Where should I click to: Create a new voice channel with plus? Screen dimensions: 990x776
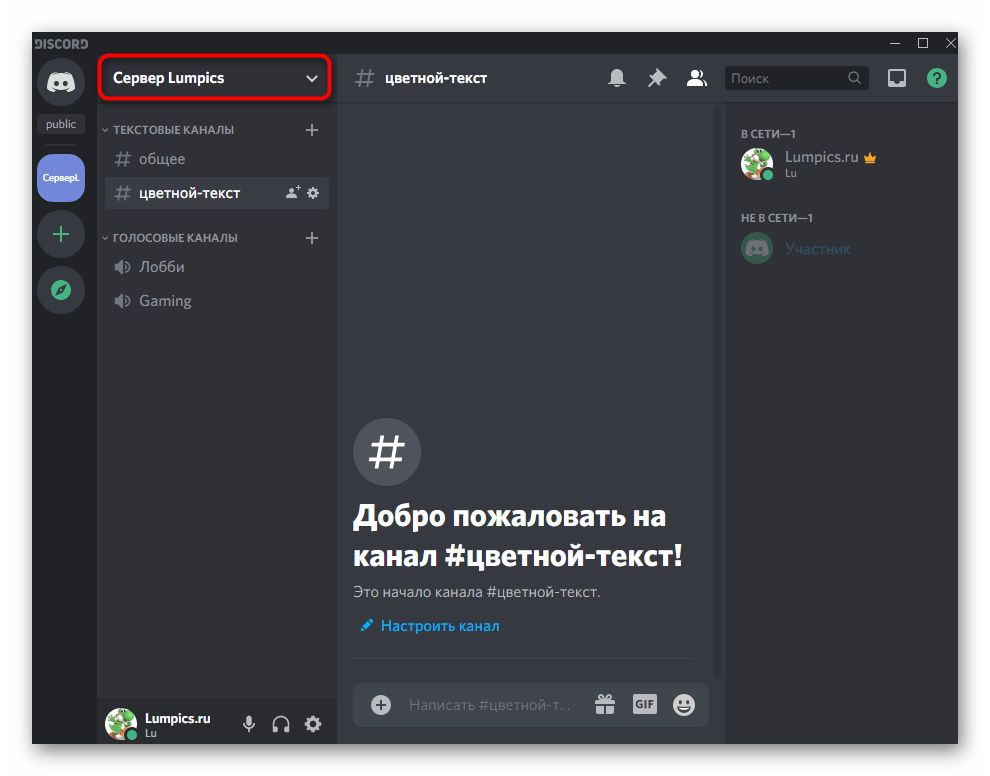(x=312, y=238)
